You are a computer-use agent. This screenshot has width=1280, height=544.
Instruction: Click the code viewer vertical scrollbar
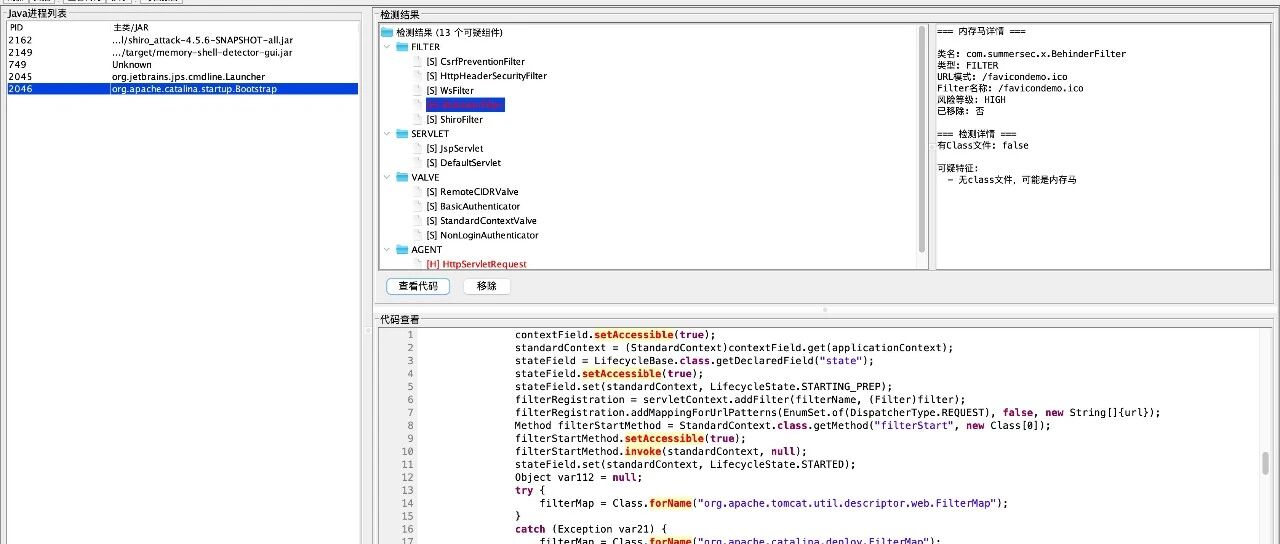click(1265, 463)
